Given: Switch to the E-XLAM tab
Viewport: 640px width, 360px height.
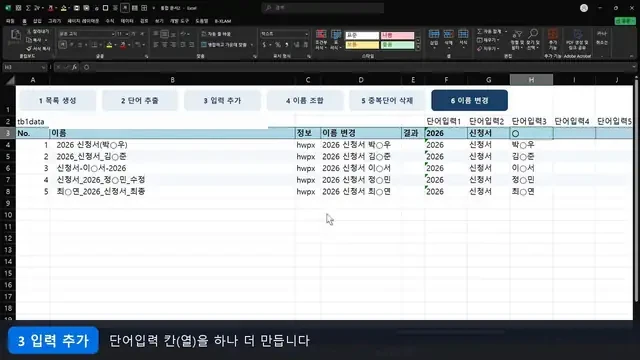Looking at the screenshot, I should point(223,21).
